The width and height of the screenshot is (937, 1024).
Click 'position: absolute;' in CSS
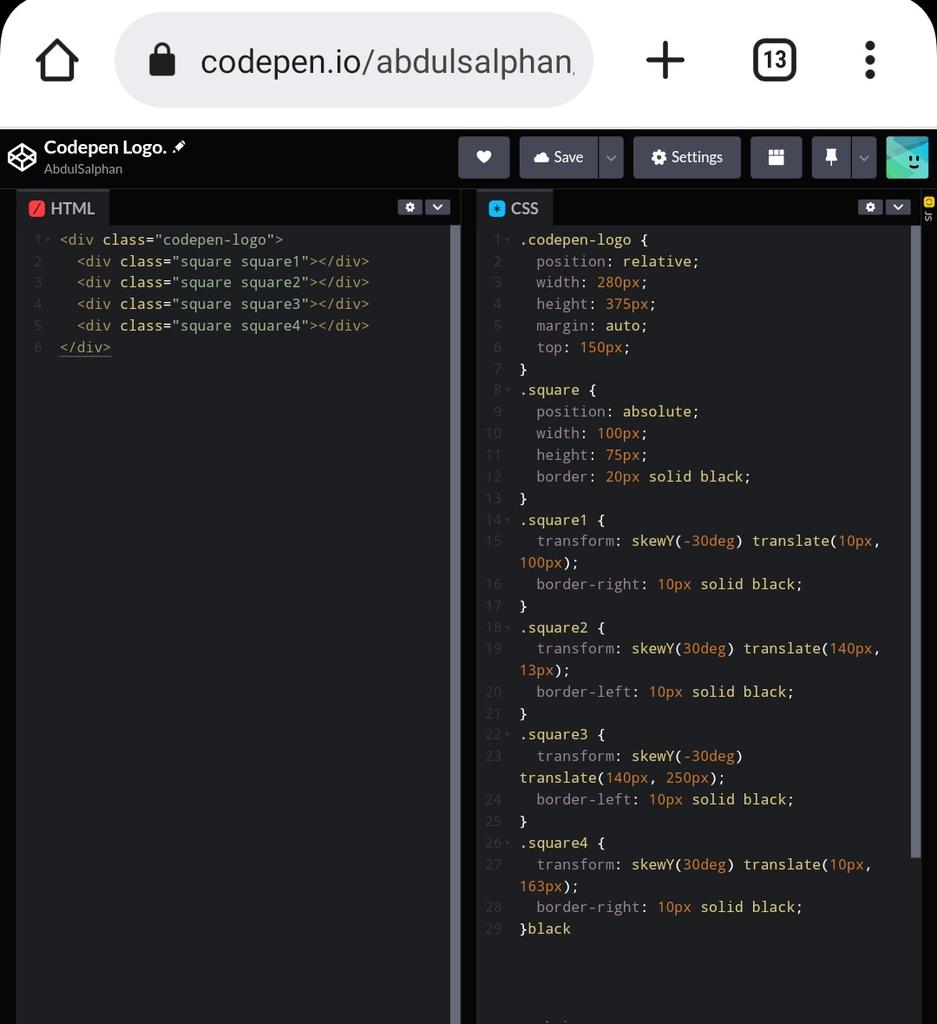617,411
